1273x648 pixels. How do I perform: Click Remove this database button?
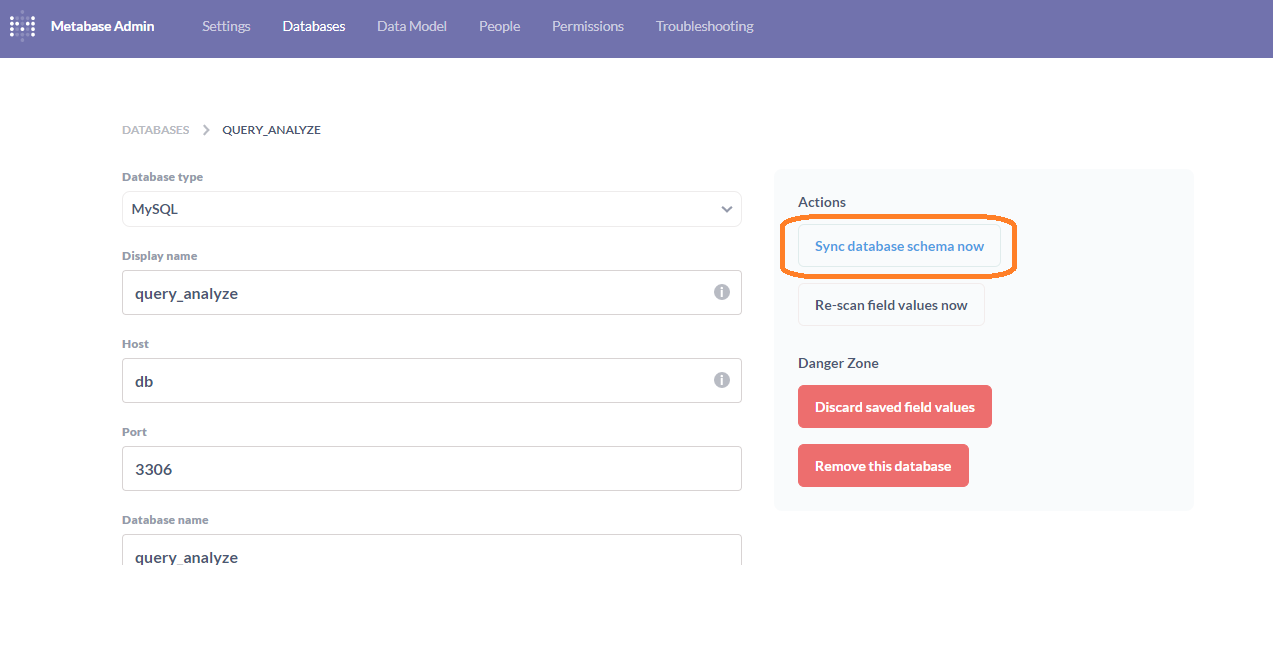coord(883,466)
